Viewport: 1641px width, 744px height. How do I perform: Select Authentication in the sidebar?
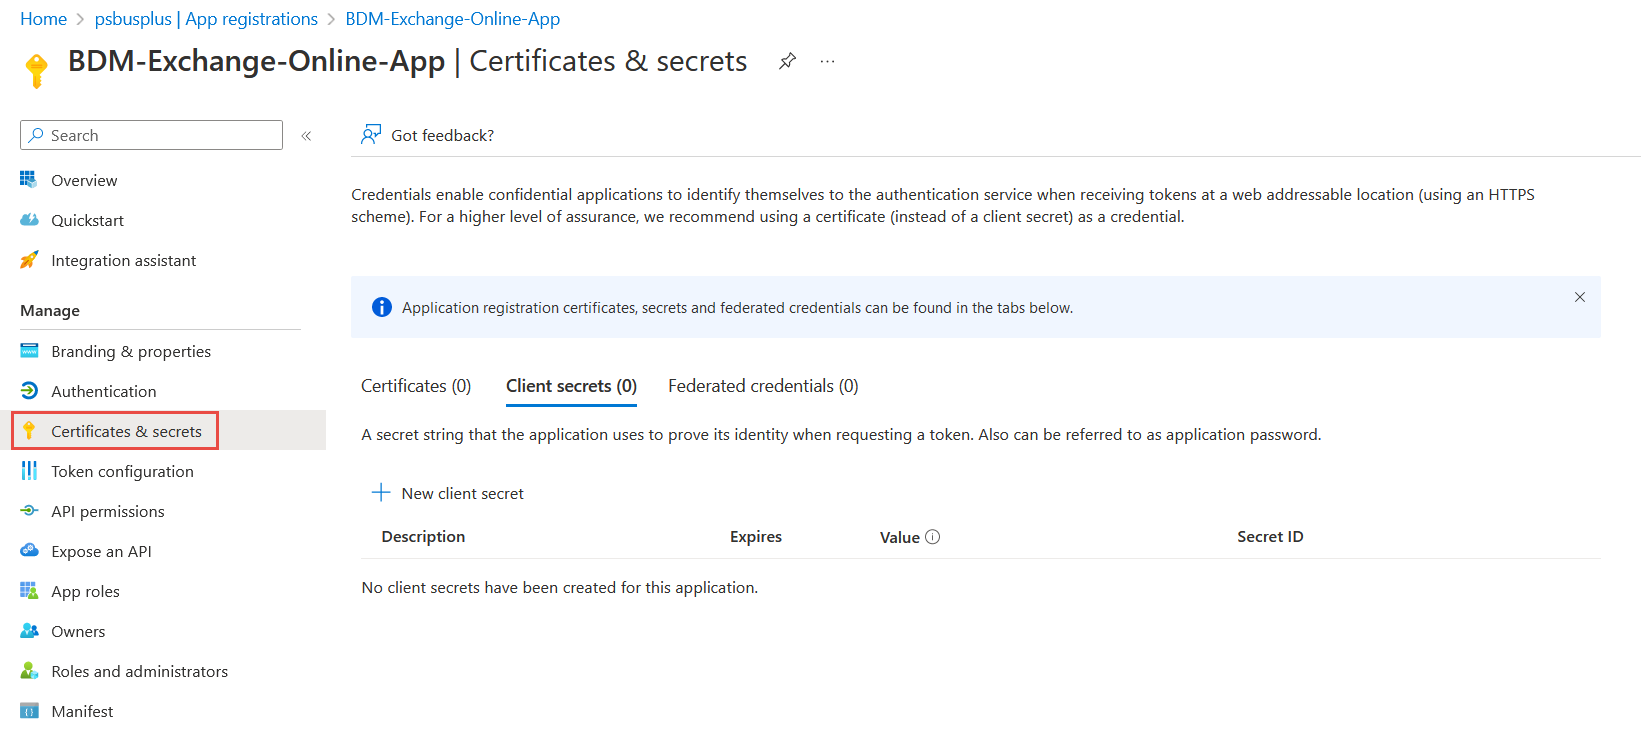click(104, 391)
